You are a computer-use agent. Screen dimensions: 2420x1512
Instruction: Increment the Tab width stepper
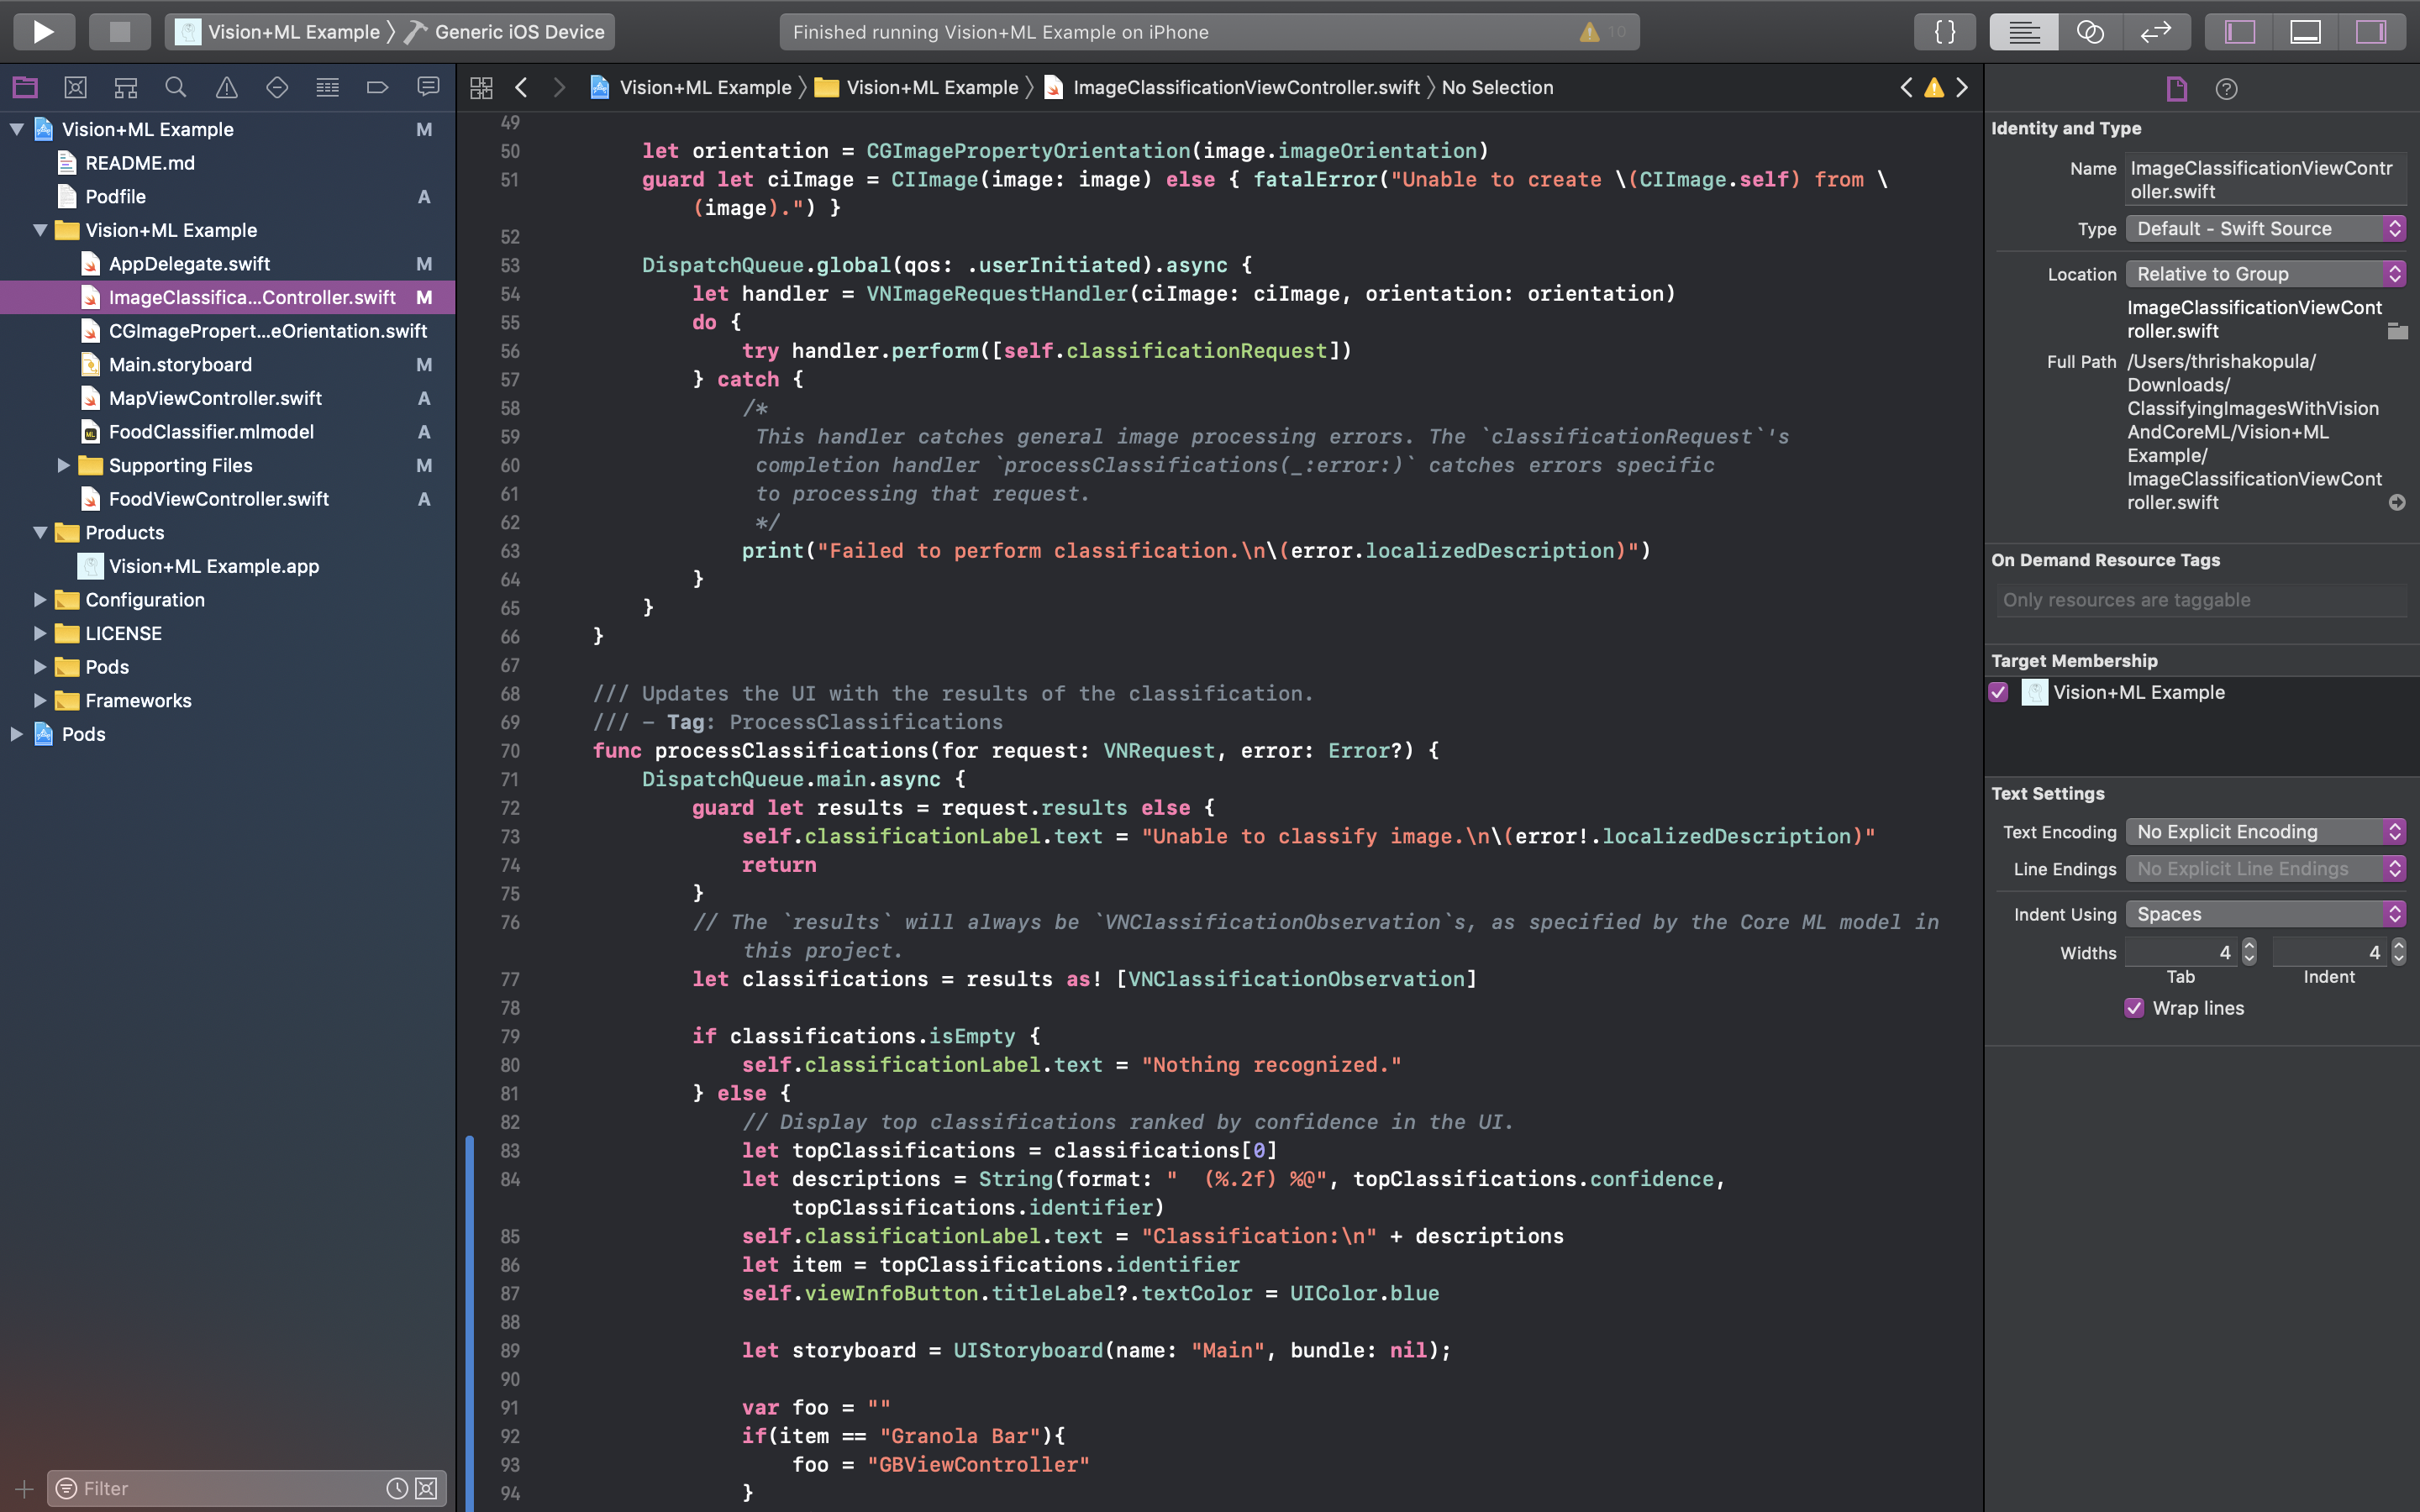pos(2249,945)
